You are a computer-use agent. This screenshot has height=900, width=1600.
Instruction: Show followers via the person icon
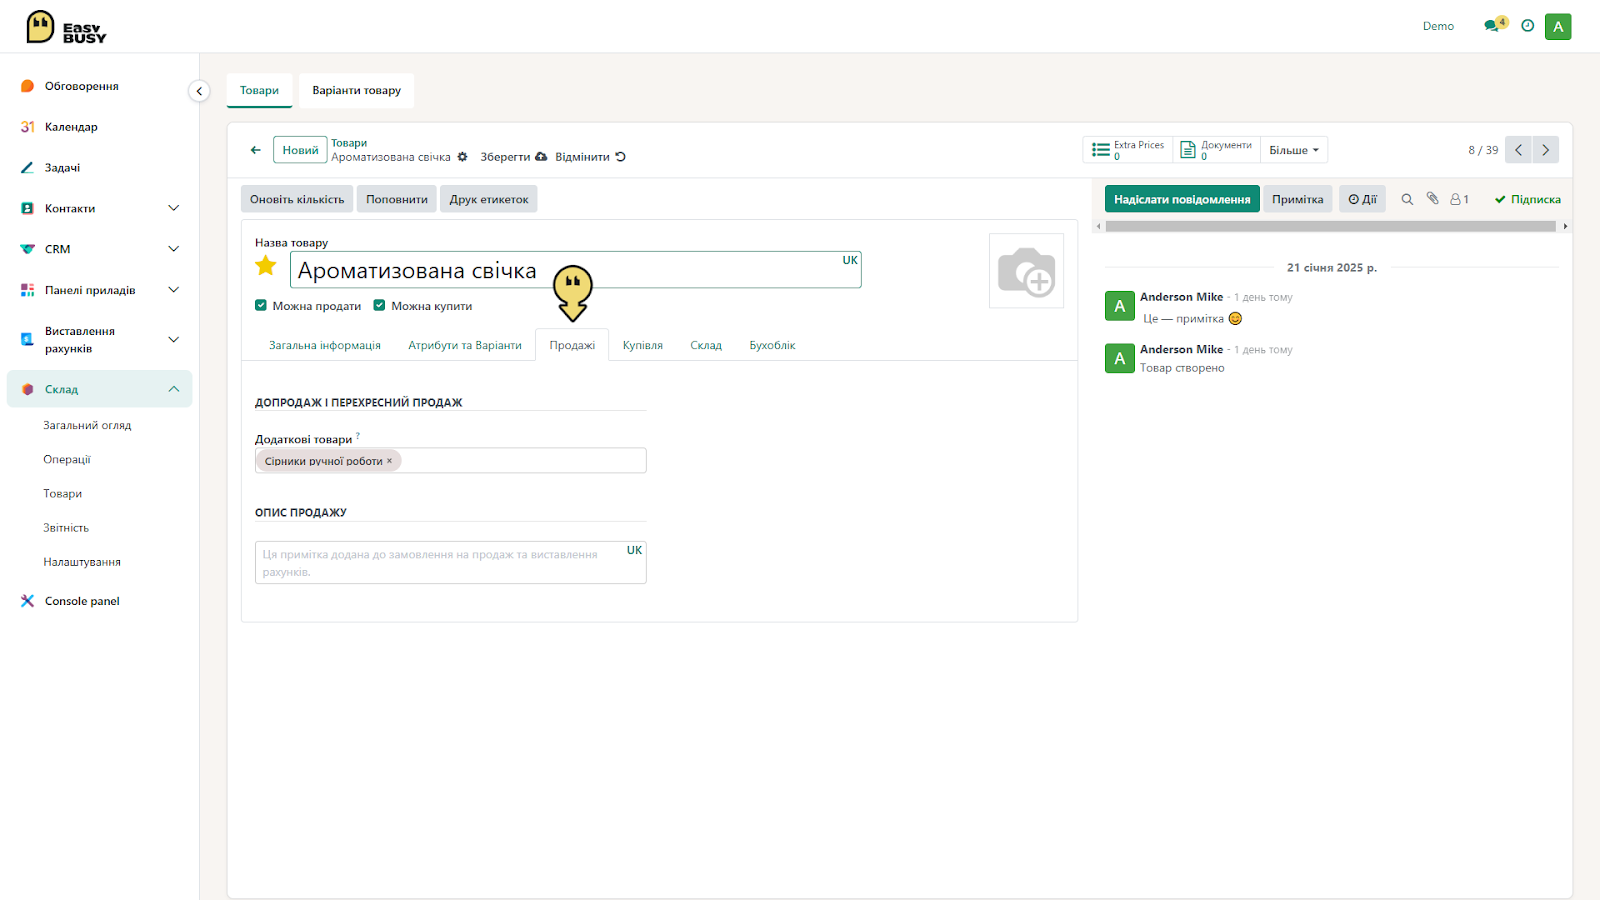(x=1459, y=199)
